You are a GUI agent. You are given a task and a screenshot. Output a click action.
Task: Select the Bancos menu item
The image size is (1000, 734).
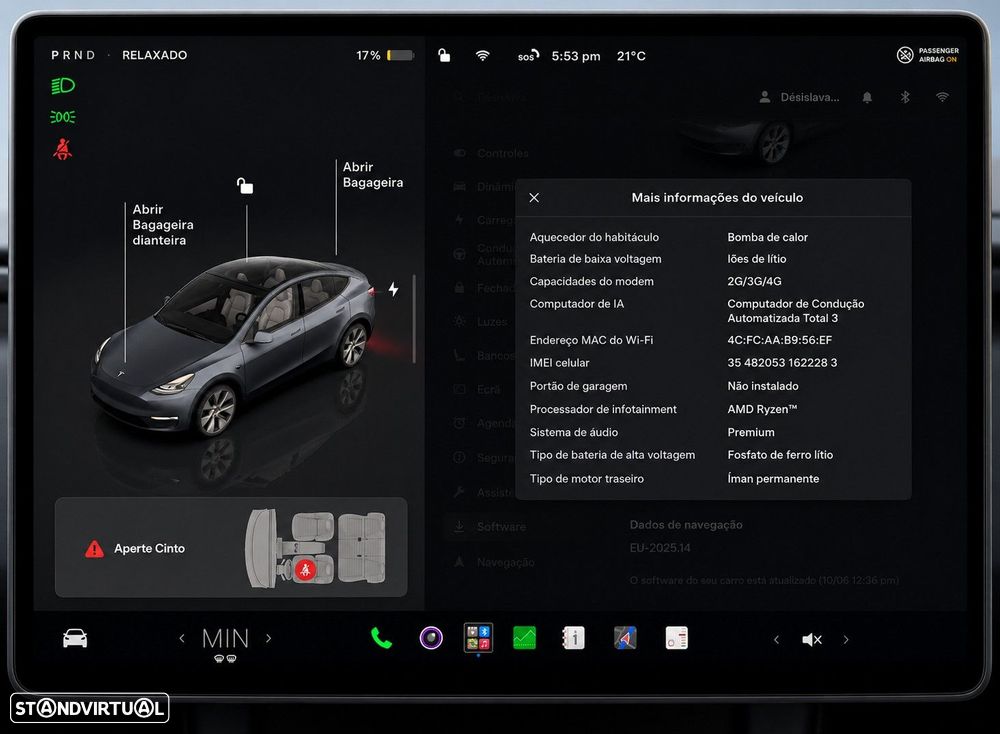click(483, 355)
